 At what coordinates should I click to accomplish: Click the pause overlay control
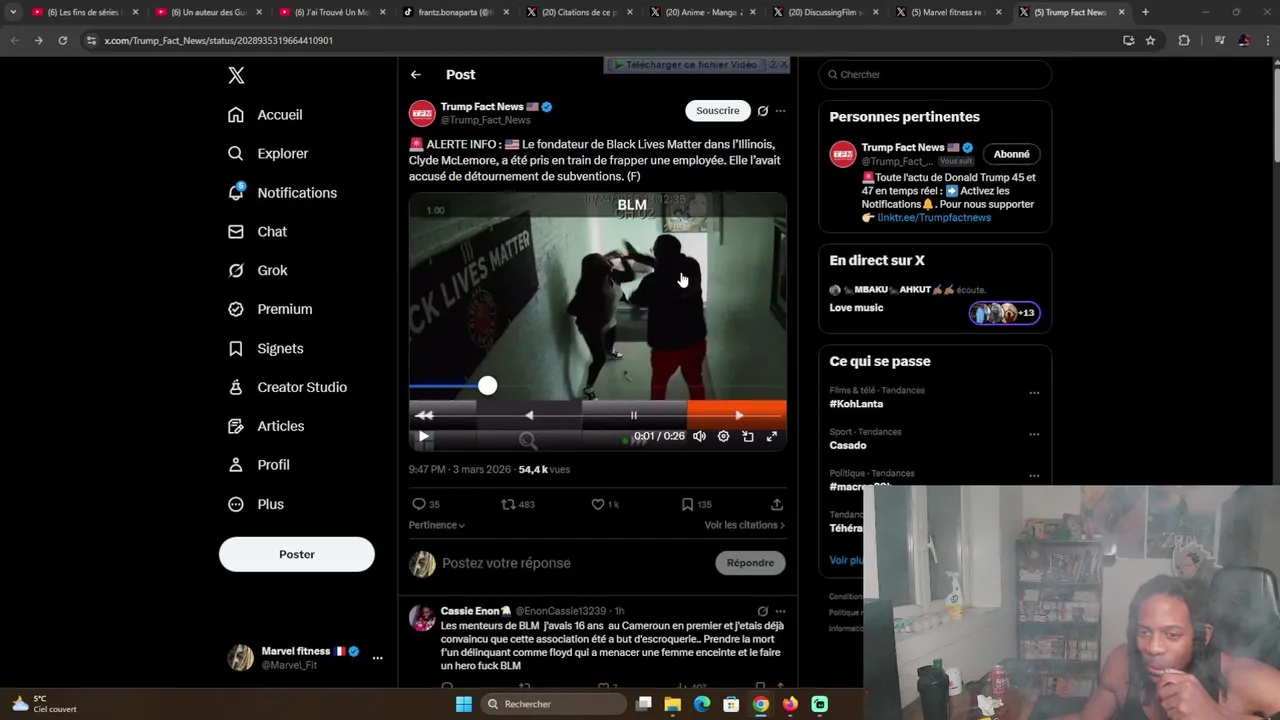[633, 415]
